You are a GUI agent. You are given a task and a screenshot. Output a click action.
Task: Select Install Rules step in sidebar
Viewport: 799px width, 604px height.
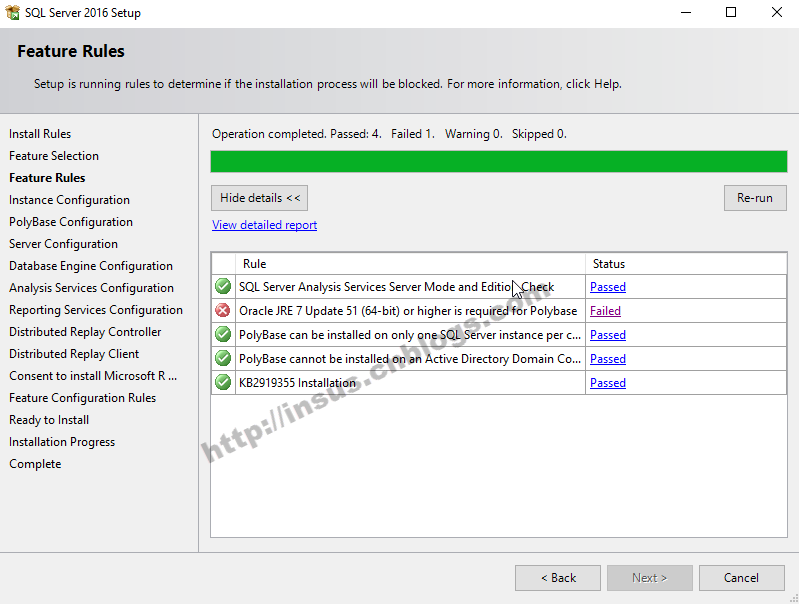pyautogui.click(x=40, y=134)
